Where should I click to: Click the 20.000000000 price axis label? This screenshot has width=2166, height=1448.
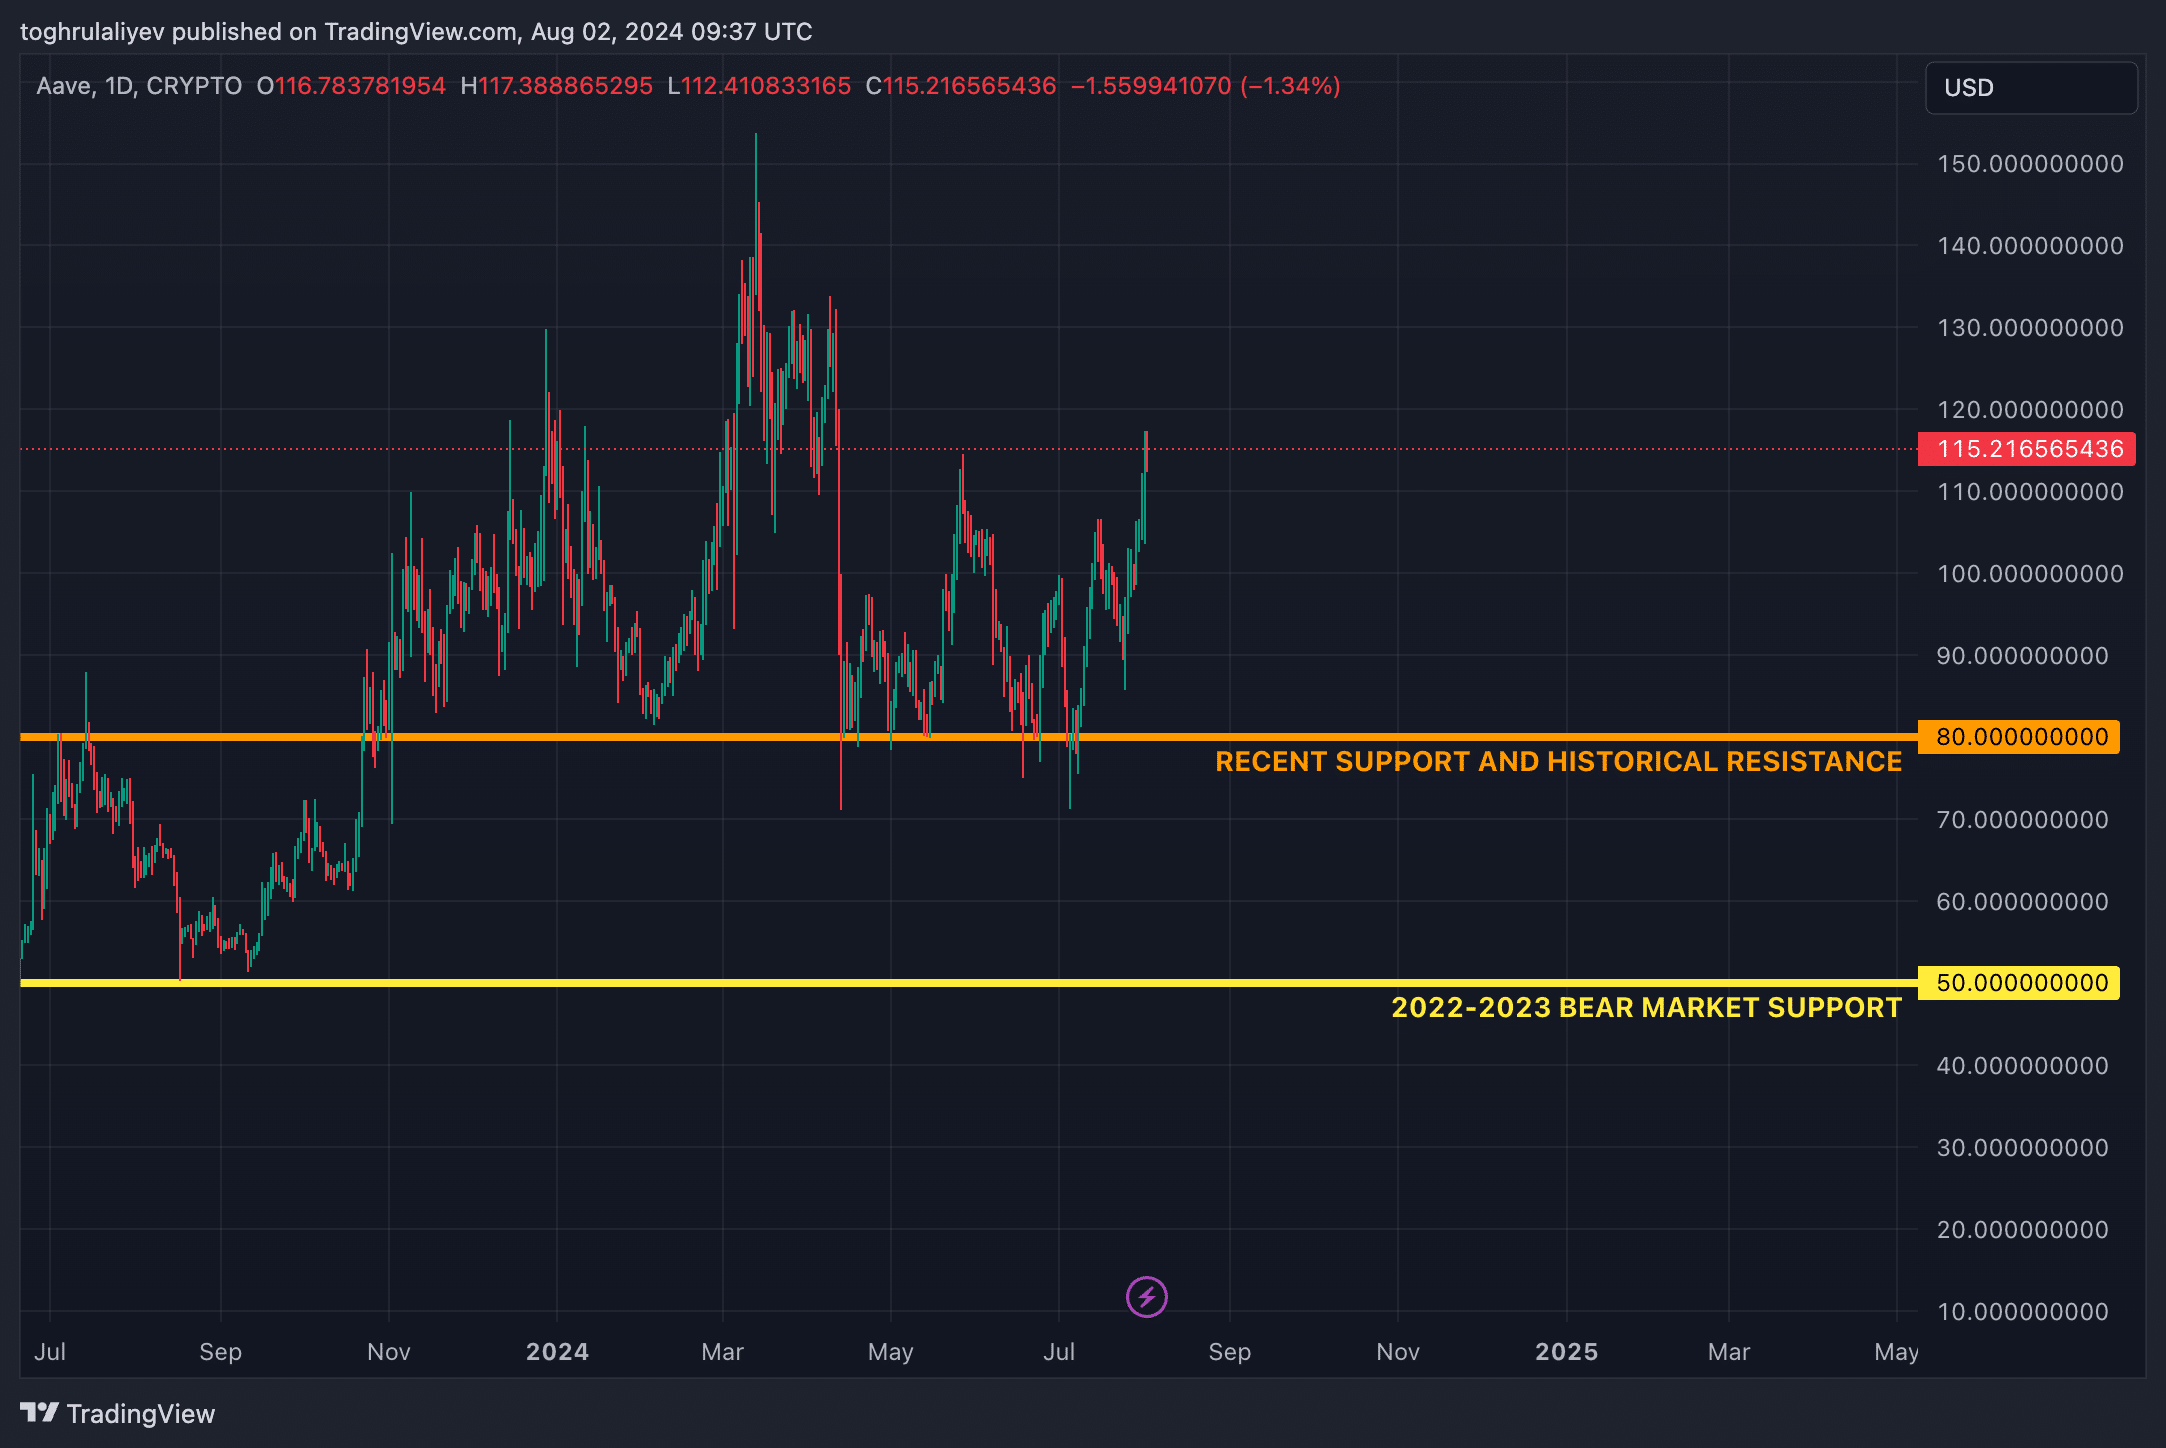coord(2022,1230)
